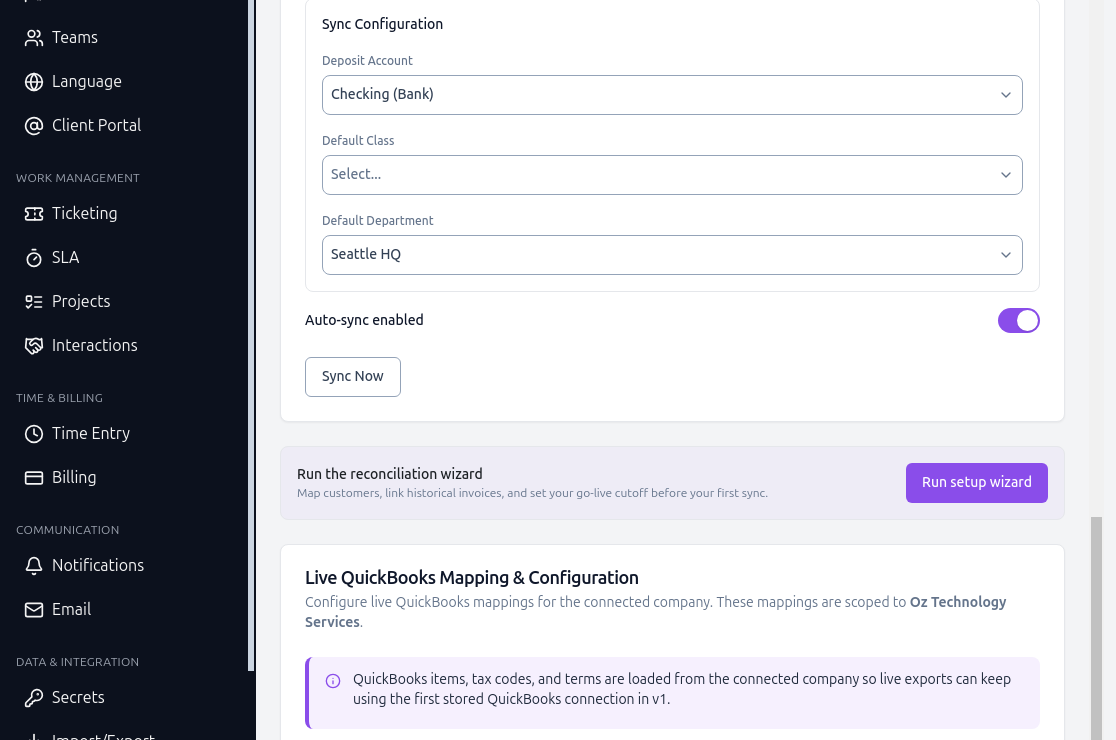Viewport: 1116px width, 740px height.
Task: Click the Ticketing ticket icon
Action: tap(33, 213)
